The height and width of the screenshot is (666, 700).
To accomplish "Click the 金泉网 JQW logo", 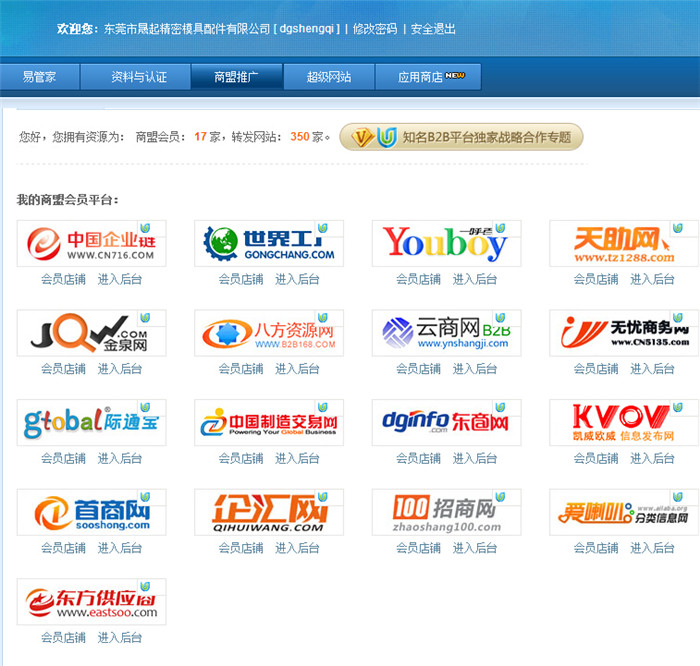I will (92, 333).
